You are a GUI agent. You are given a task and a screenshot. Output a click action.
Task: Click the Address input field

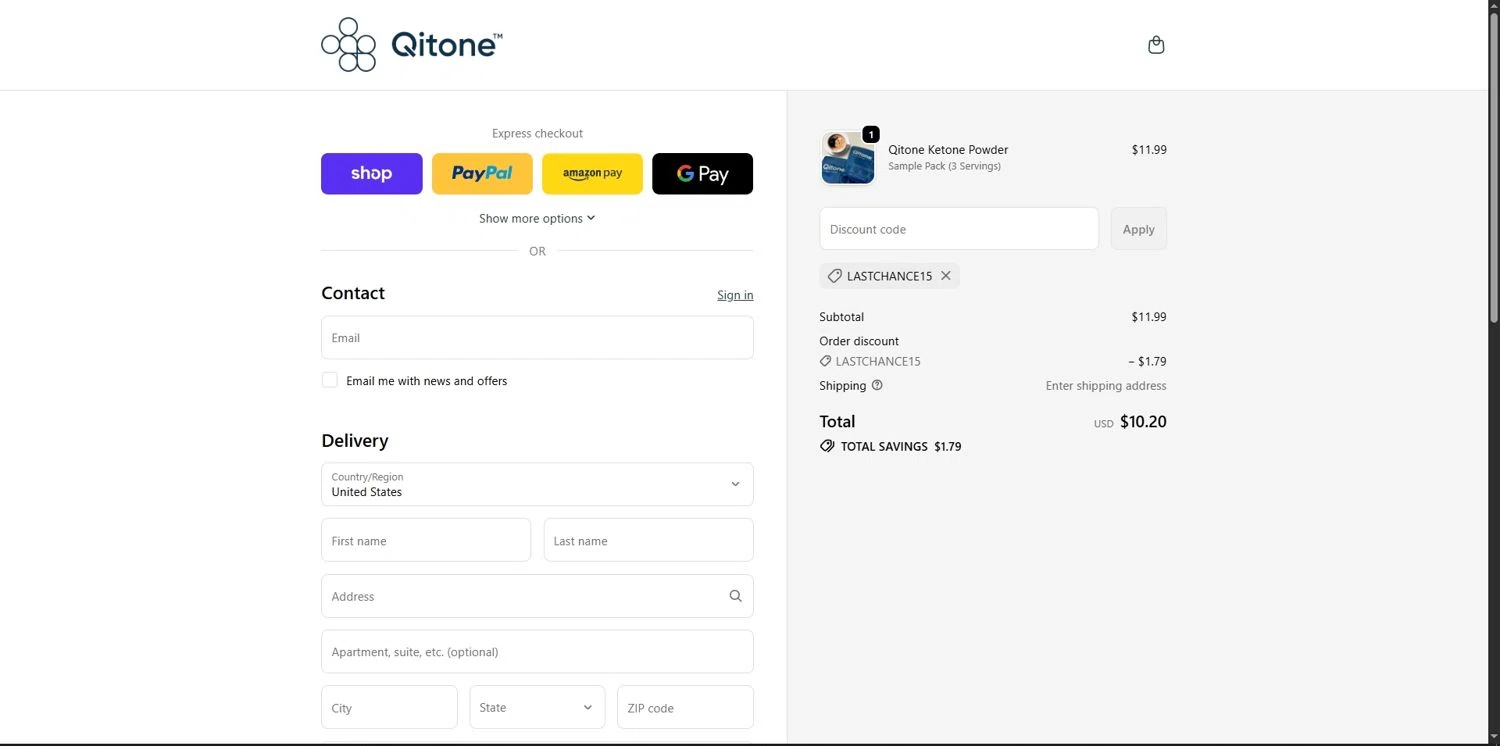[537, 596]
